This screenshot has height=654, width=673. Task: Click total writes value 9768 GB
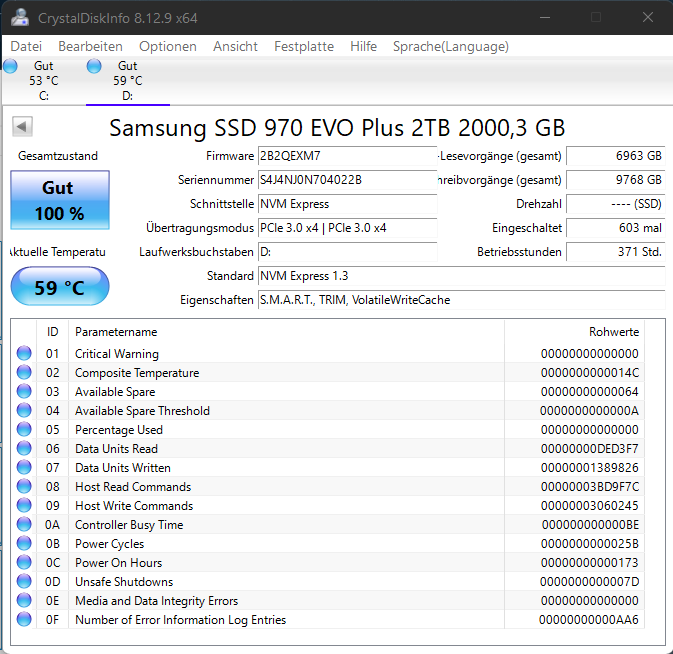point(615,180)
